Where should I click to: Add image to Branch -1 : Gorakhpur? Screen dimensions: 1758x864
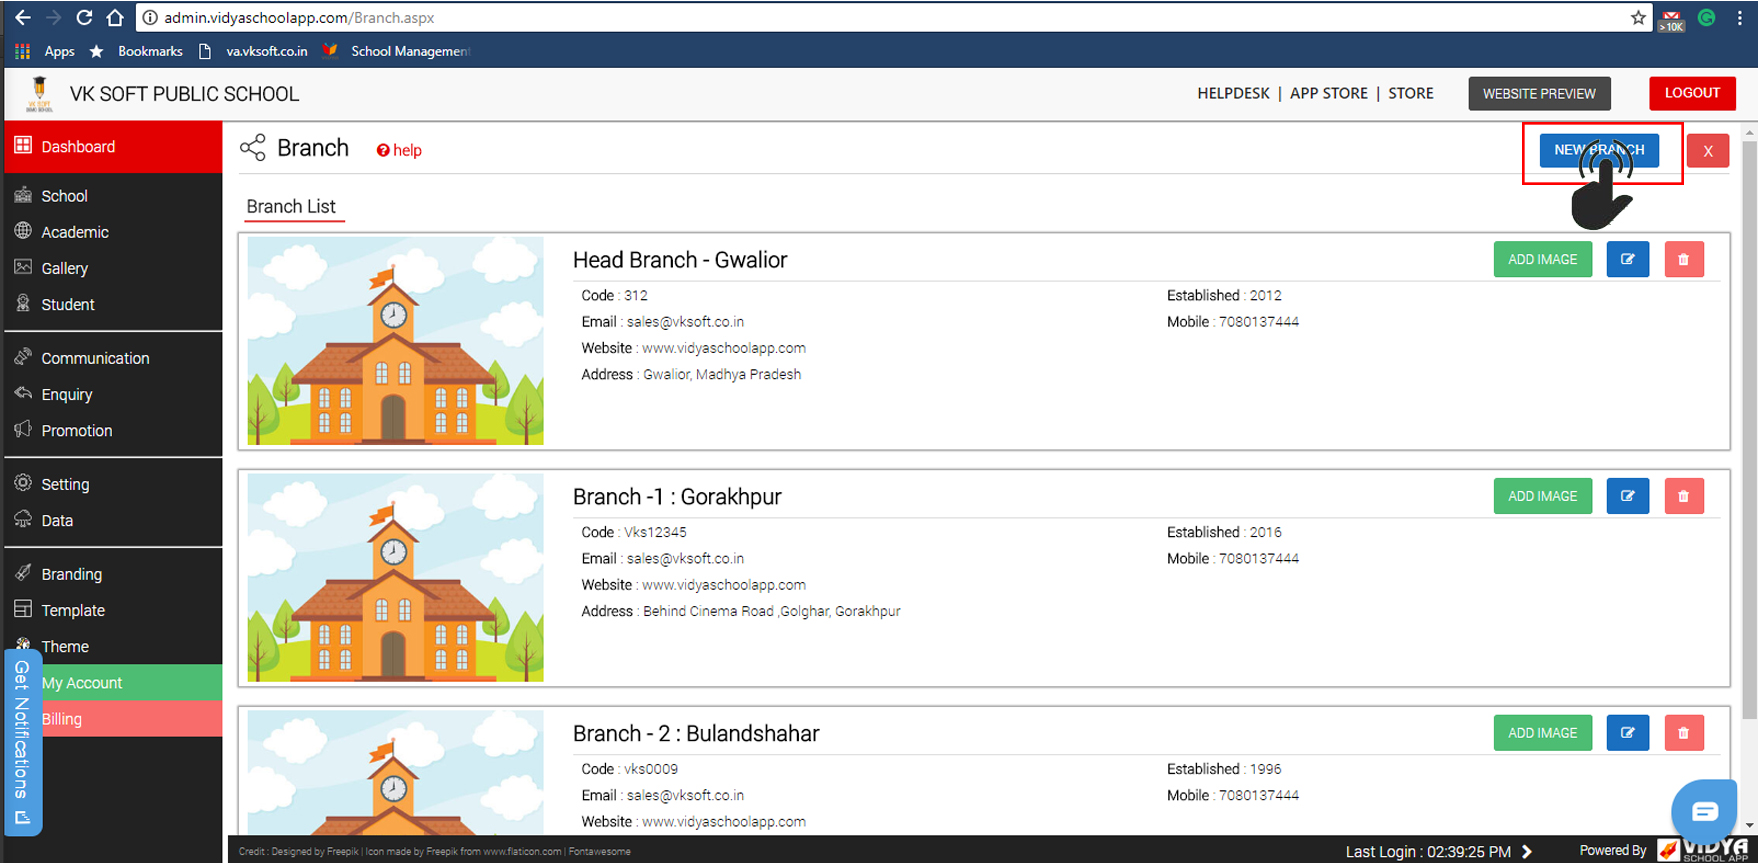pyautogui.click(x=1542, y=496)
